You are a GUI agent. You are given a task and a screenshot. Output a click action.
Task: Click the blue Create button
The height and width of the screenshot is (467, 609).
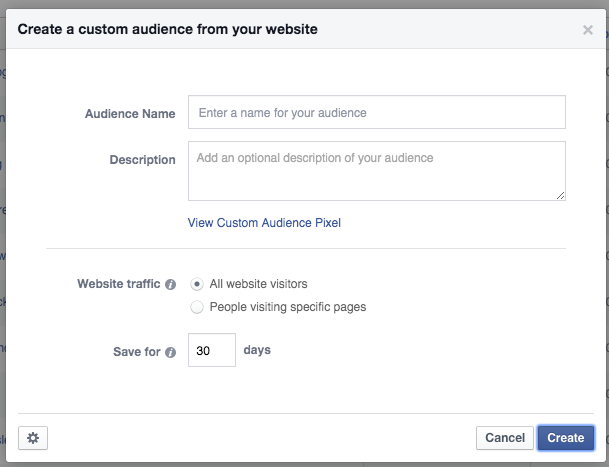565,438
